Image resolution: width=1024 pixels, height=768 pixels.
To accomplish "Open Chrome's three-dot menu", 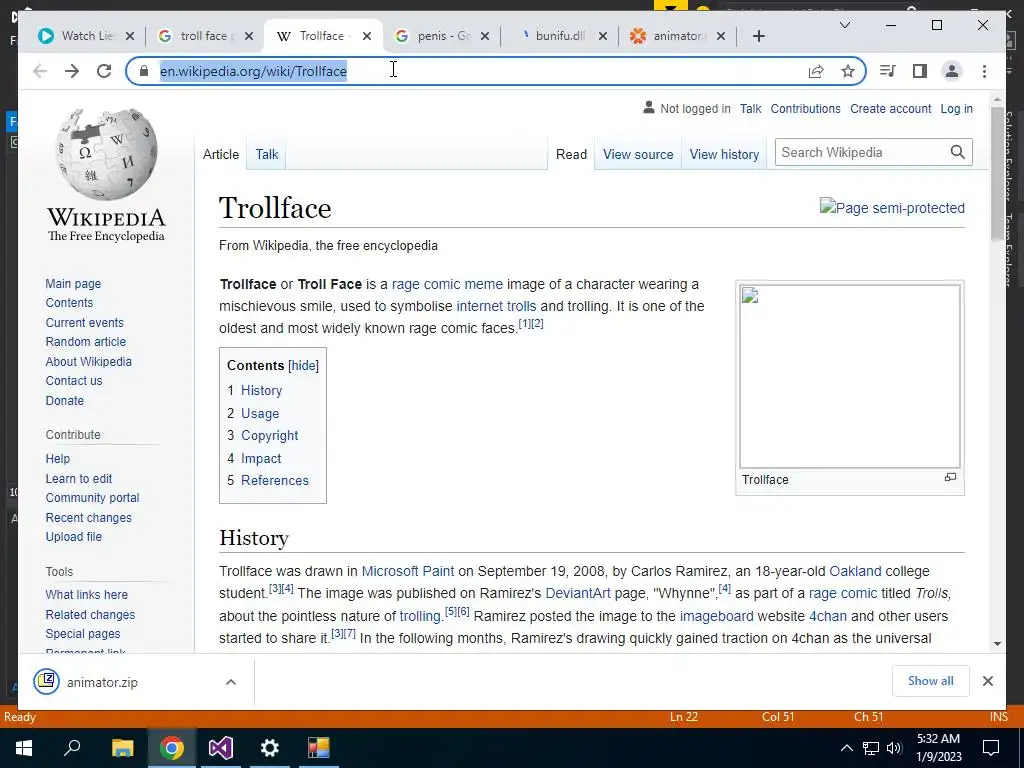I will point(984,71).
